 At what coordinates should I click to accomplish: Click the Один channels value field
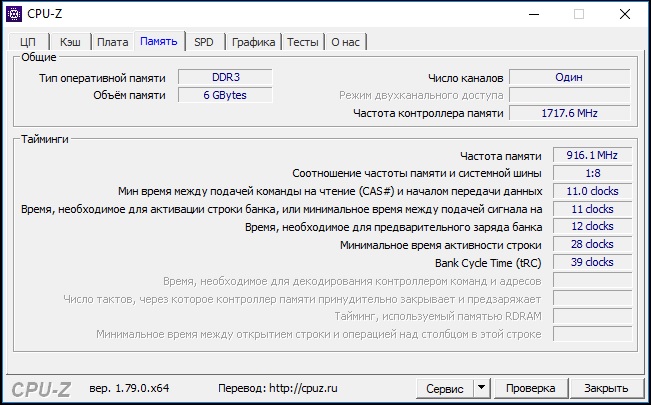coord(570,77)
